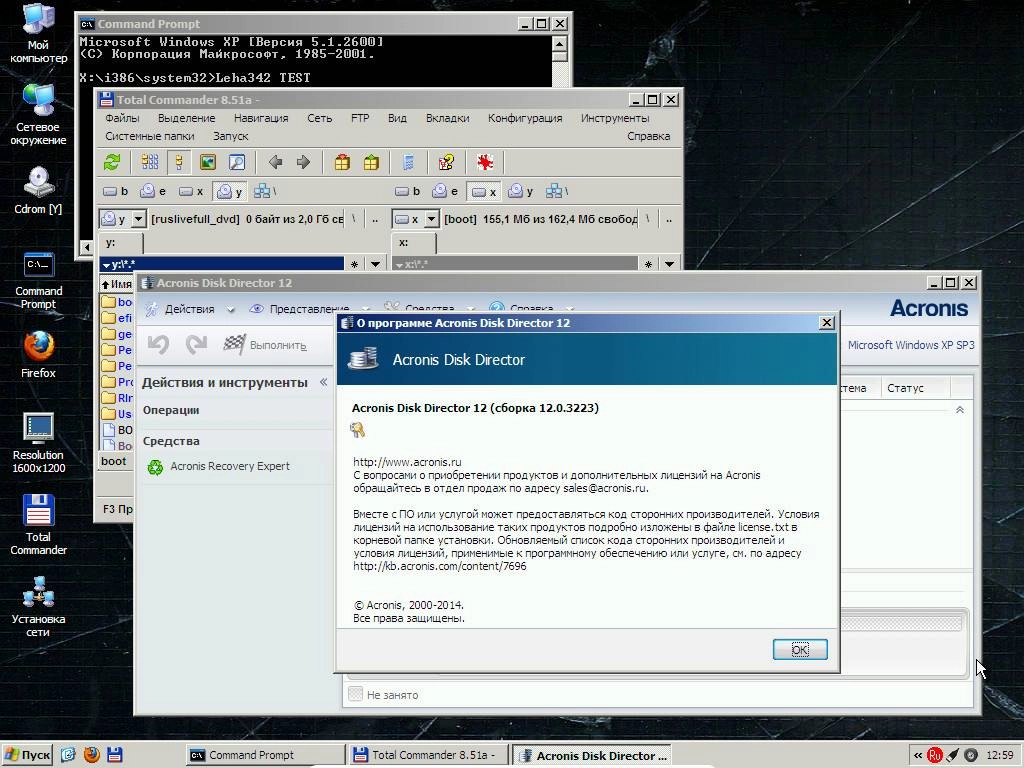The height and width of the screenshot is (768, 1024).
Task: Click the notepad icon in Total Commander toolbar
Action: click(x=409, y=163)
